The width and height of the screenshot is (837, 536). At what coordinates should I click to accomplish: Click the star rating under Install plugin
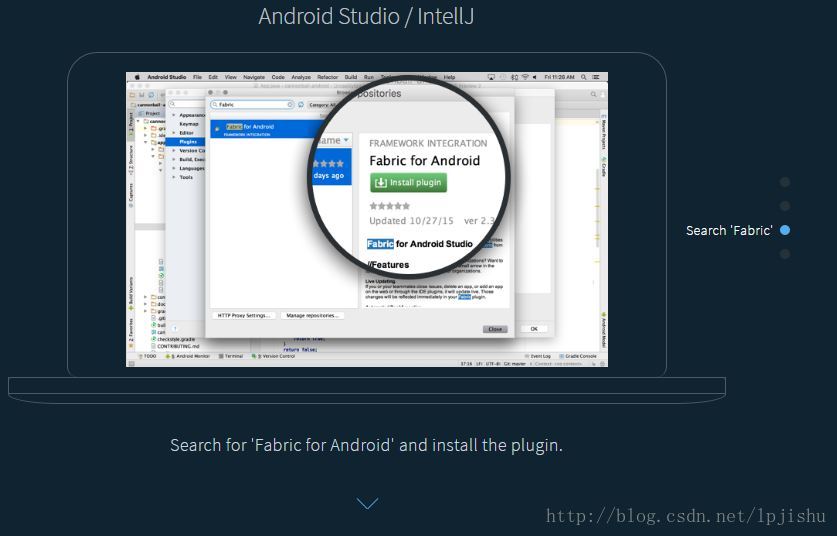click(390, 206)
